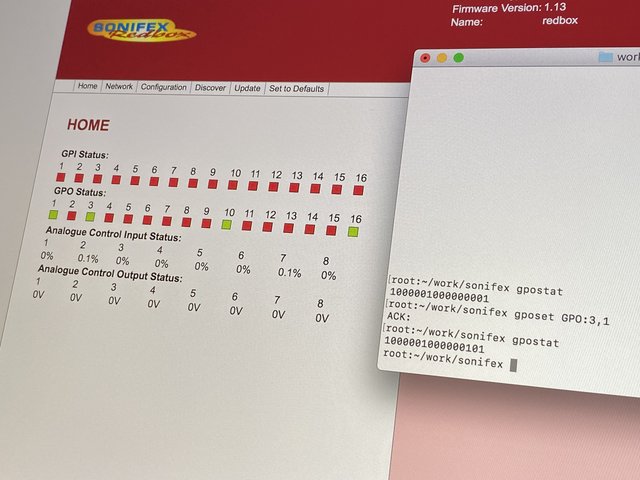Image resolution: width=640 pixels, height=480 pixels.
Task: Click GPI status indicator 6
Action: click(x=154, y=181)
